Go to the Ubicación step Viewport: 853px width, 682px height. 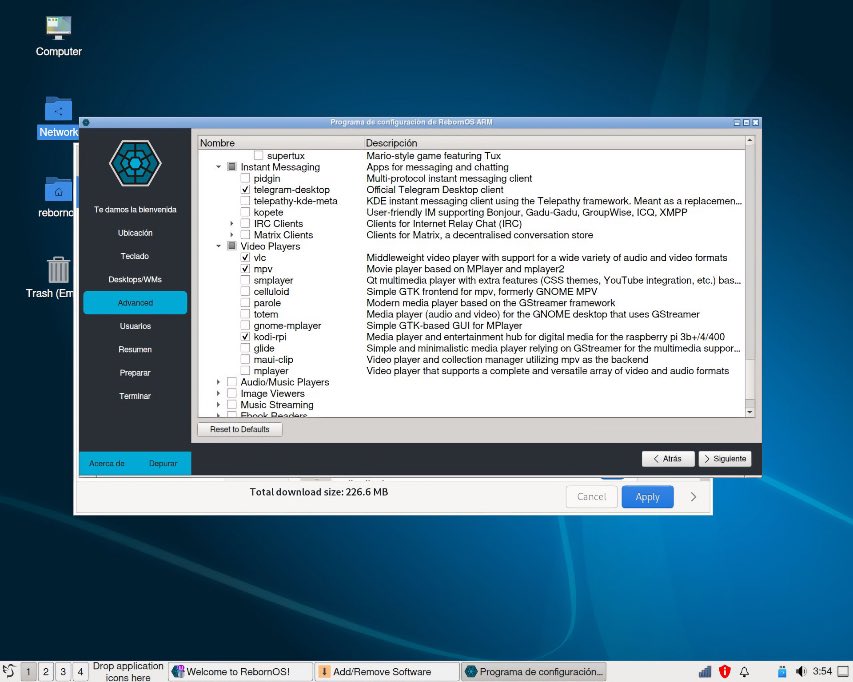click(135, 233)
